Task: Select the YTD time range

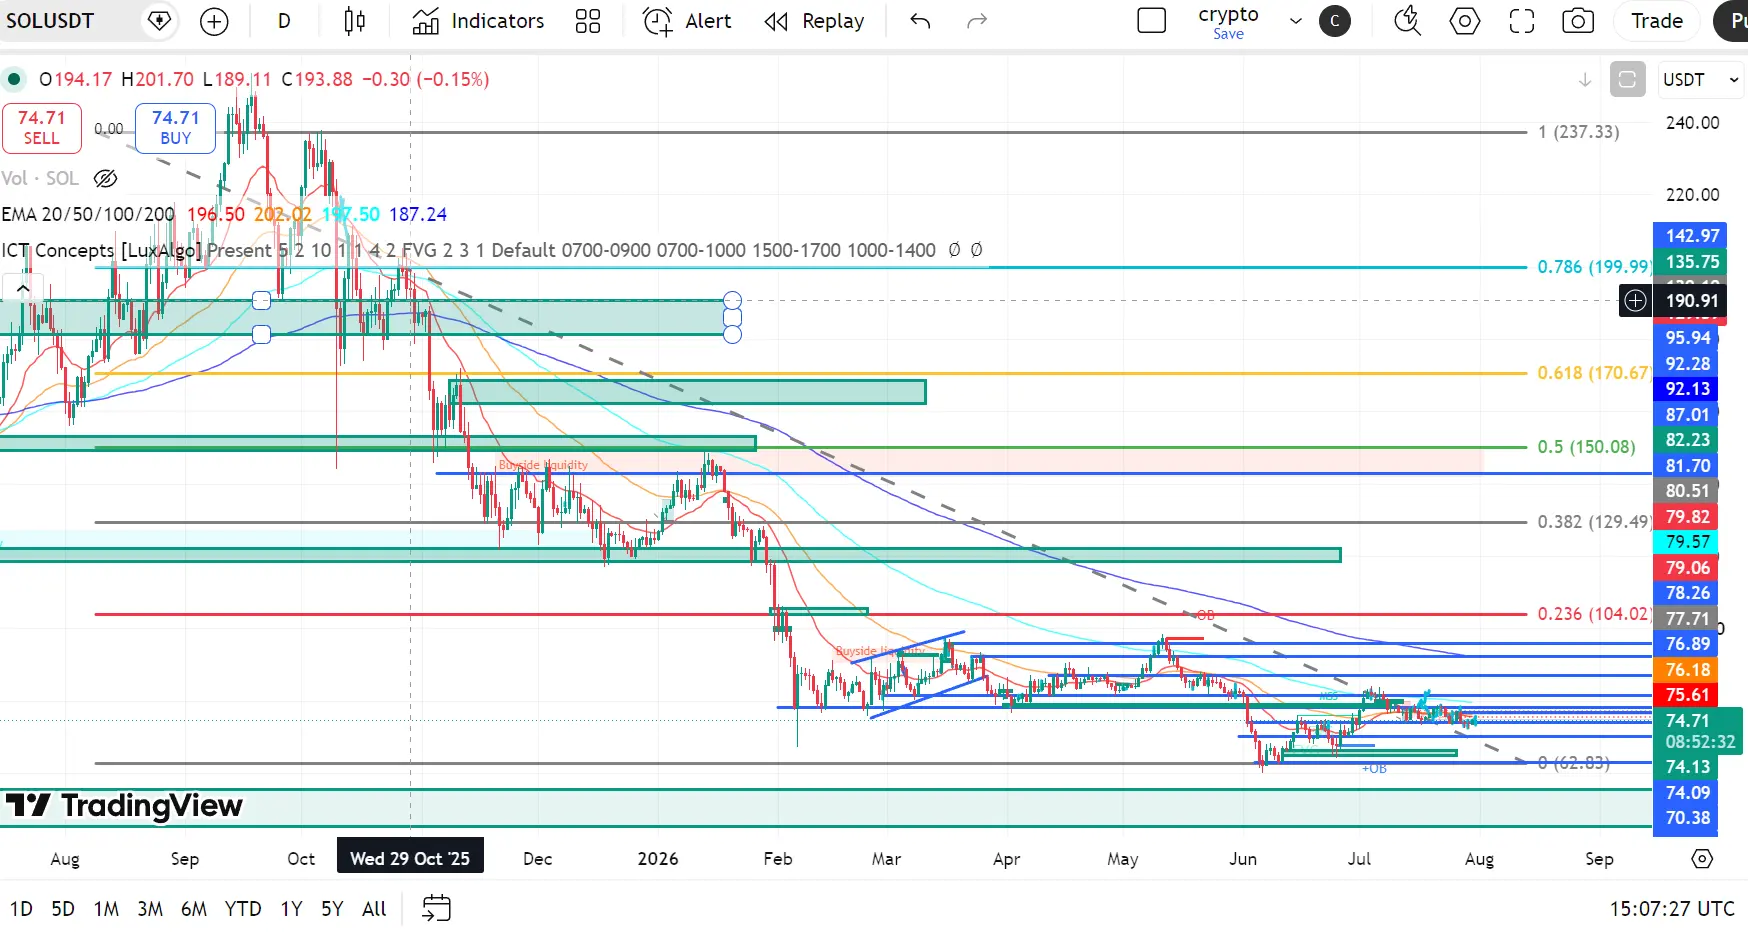Action: pos(243,908)
